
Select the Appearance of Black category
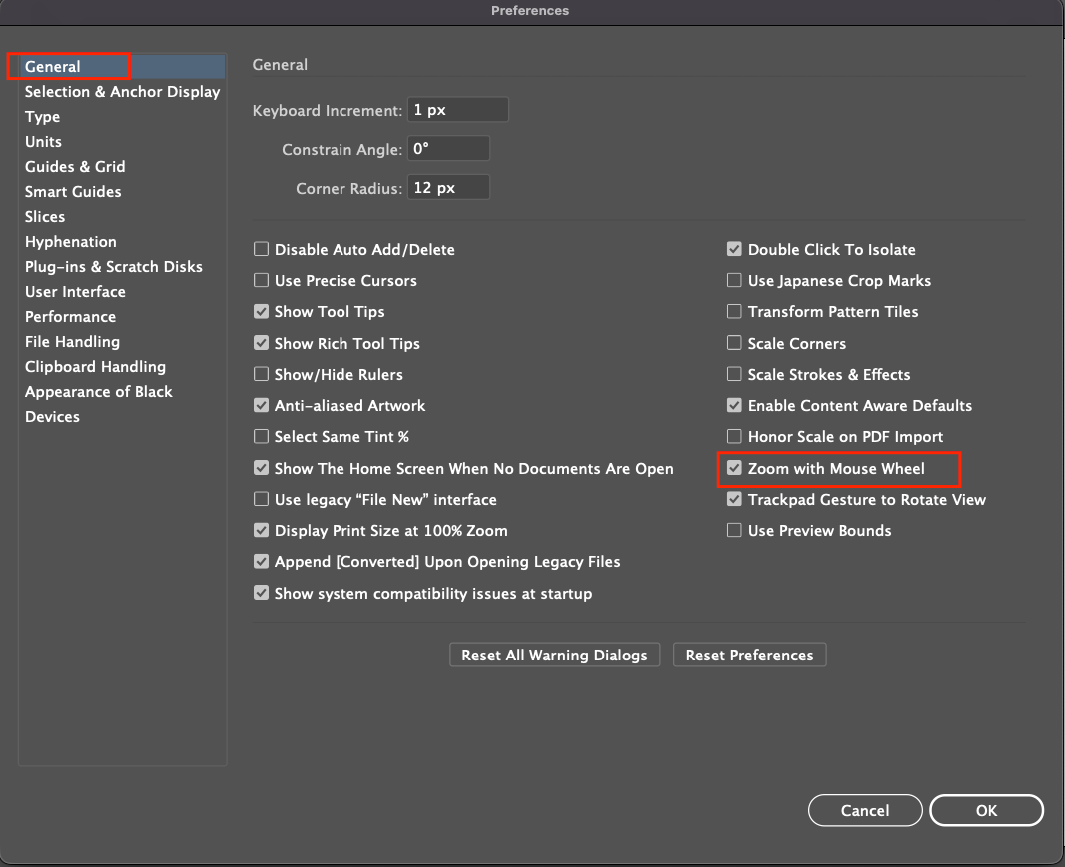click(98, 391)
